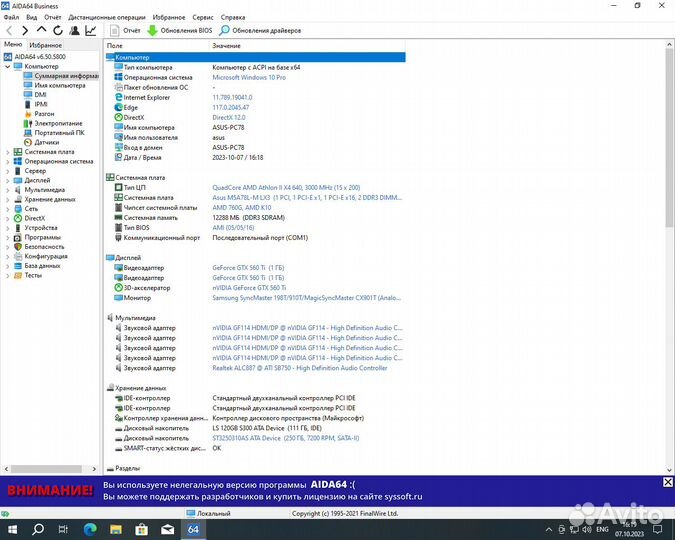675x540 pixels.
Task: Select Конфигурация in the tree
Action: [x=41, y=256]
